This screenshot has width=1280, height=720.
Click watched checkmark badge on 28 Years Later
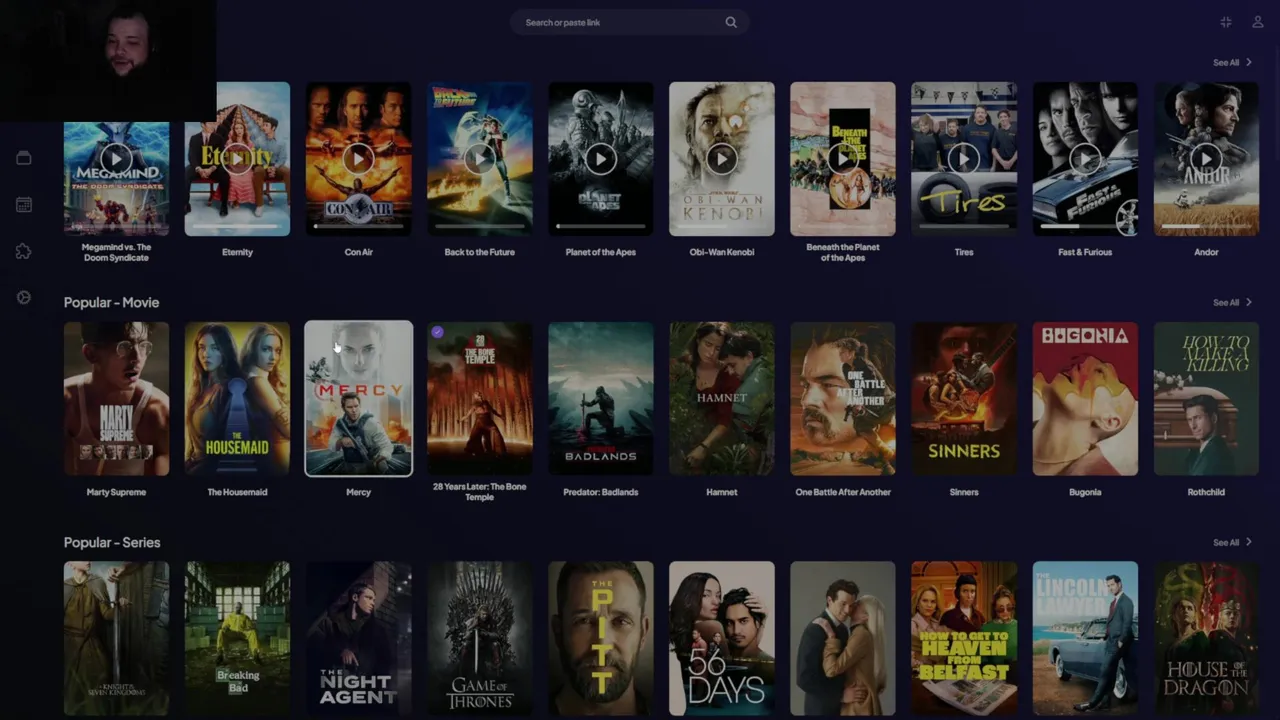(x=437, y=332)
